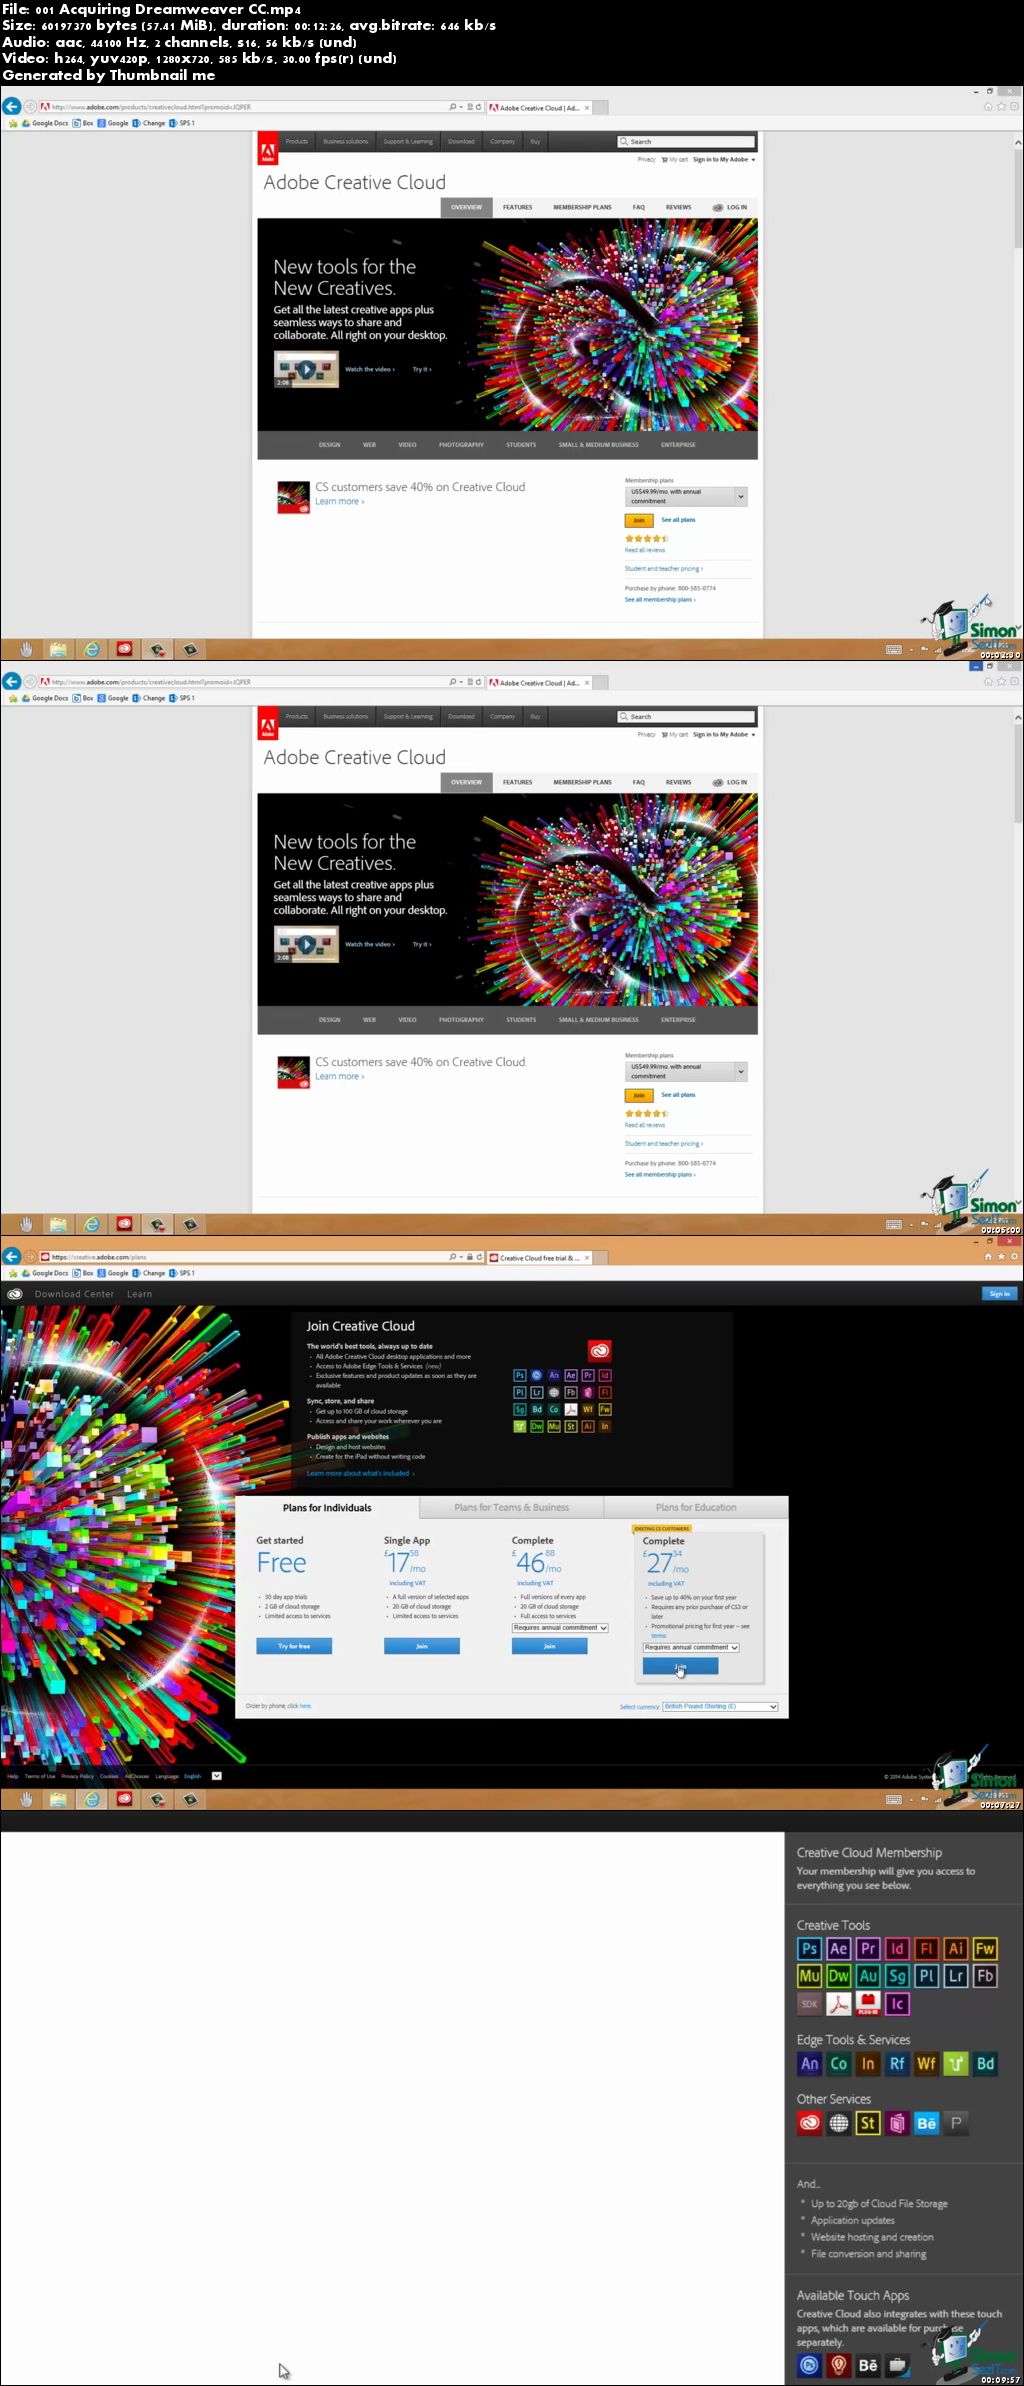Open Download Center in the dark navigation bar
The width and height of the screenshot is (1024, 2386).
(74, 1294)
